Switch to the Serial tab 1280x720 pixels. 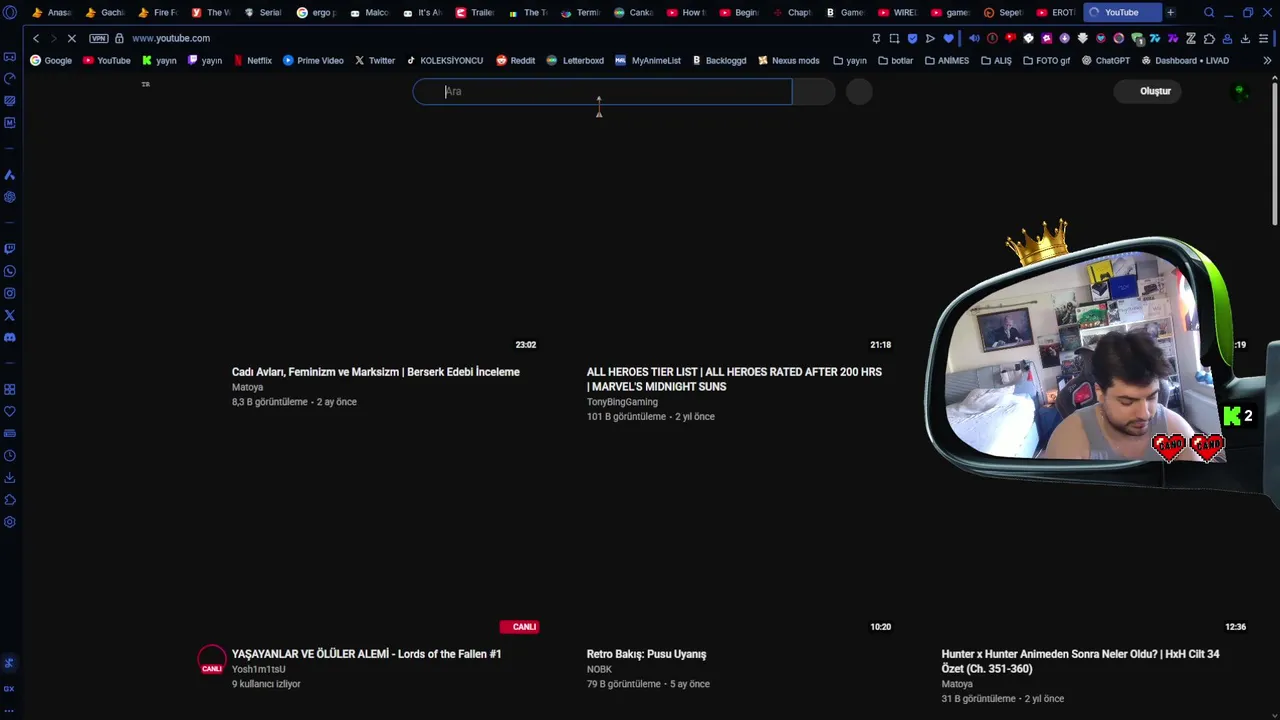pyautogui.click(x=263, y=12)
